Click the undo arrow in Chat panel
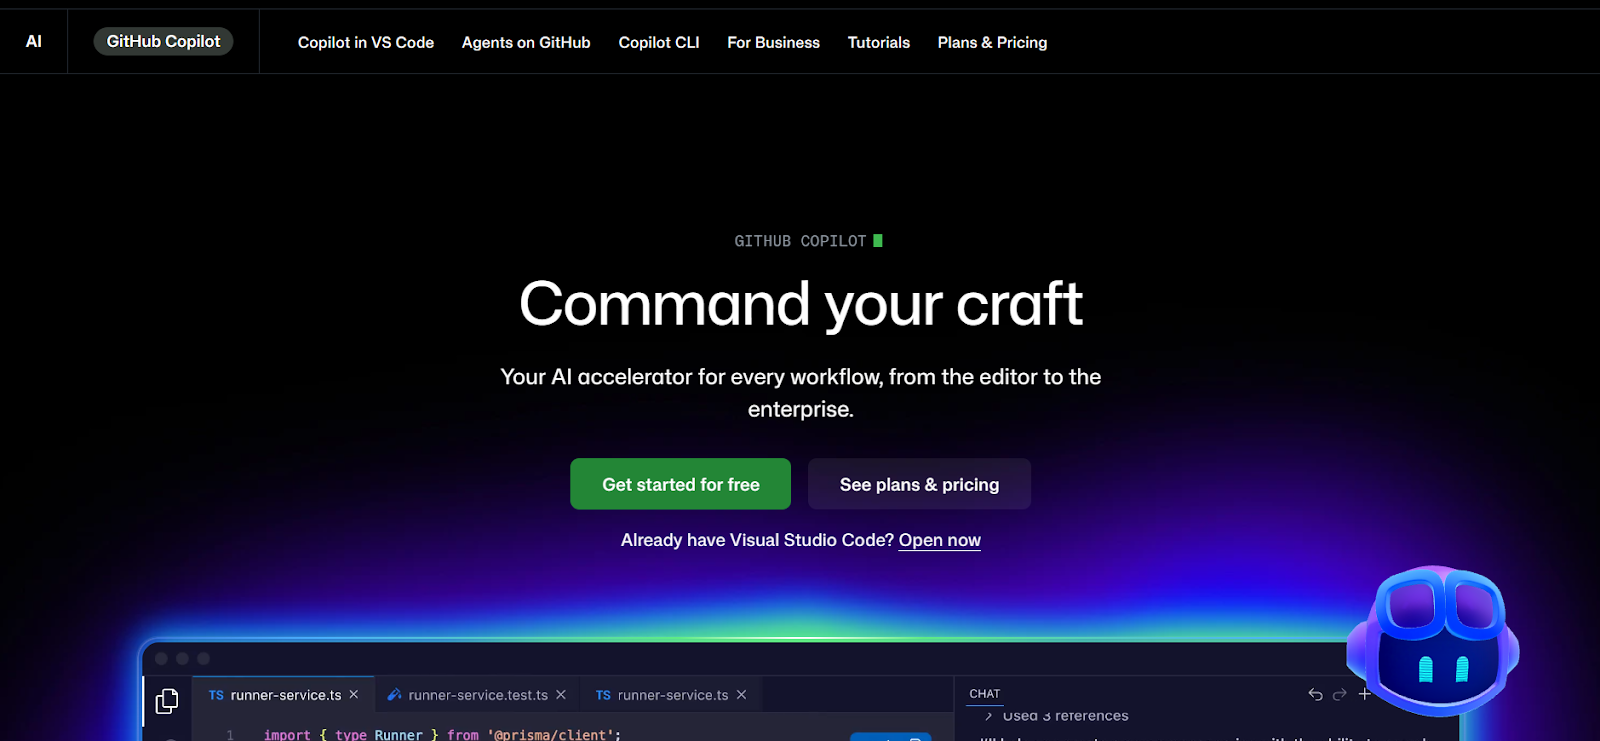Image resolution: width=1600 pixels, height=741 pixels. (1315, 694)
